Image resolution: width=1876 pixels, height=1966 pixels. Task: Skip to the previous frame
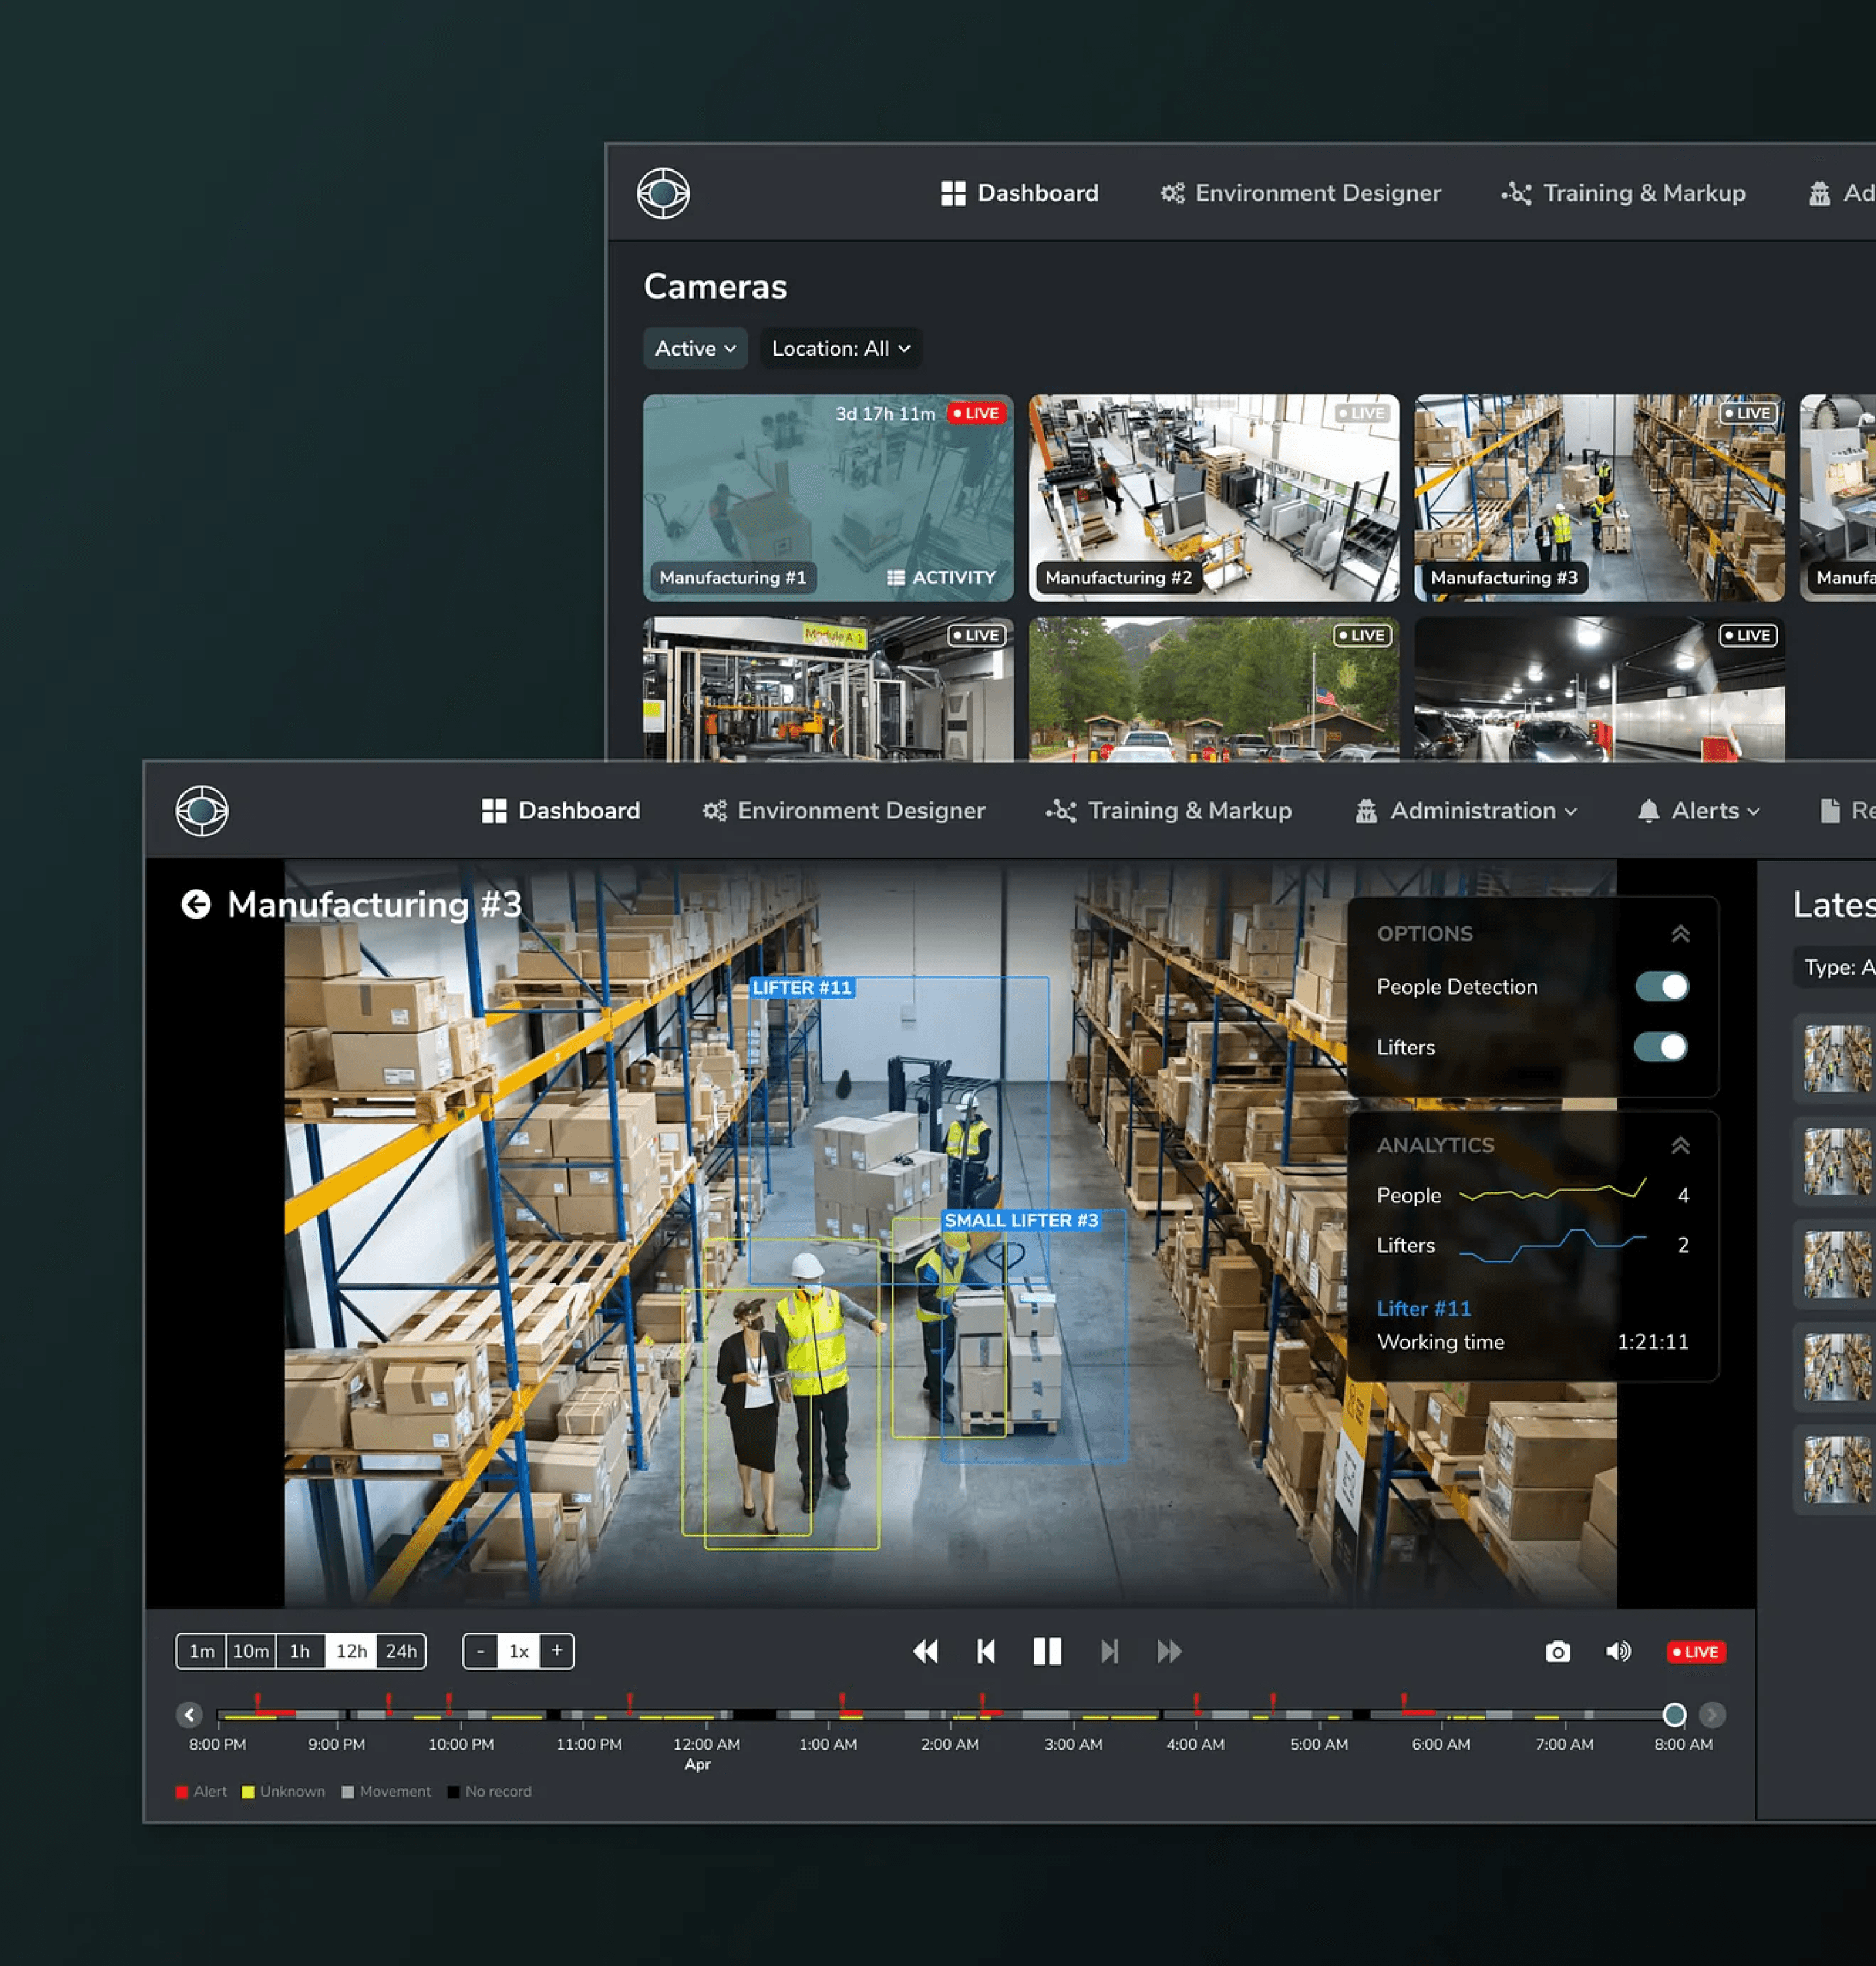(x=986, y=1652)
